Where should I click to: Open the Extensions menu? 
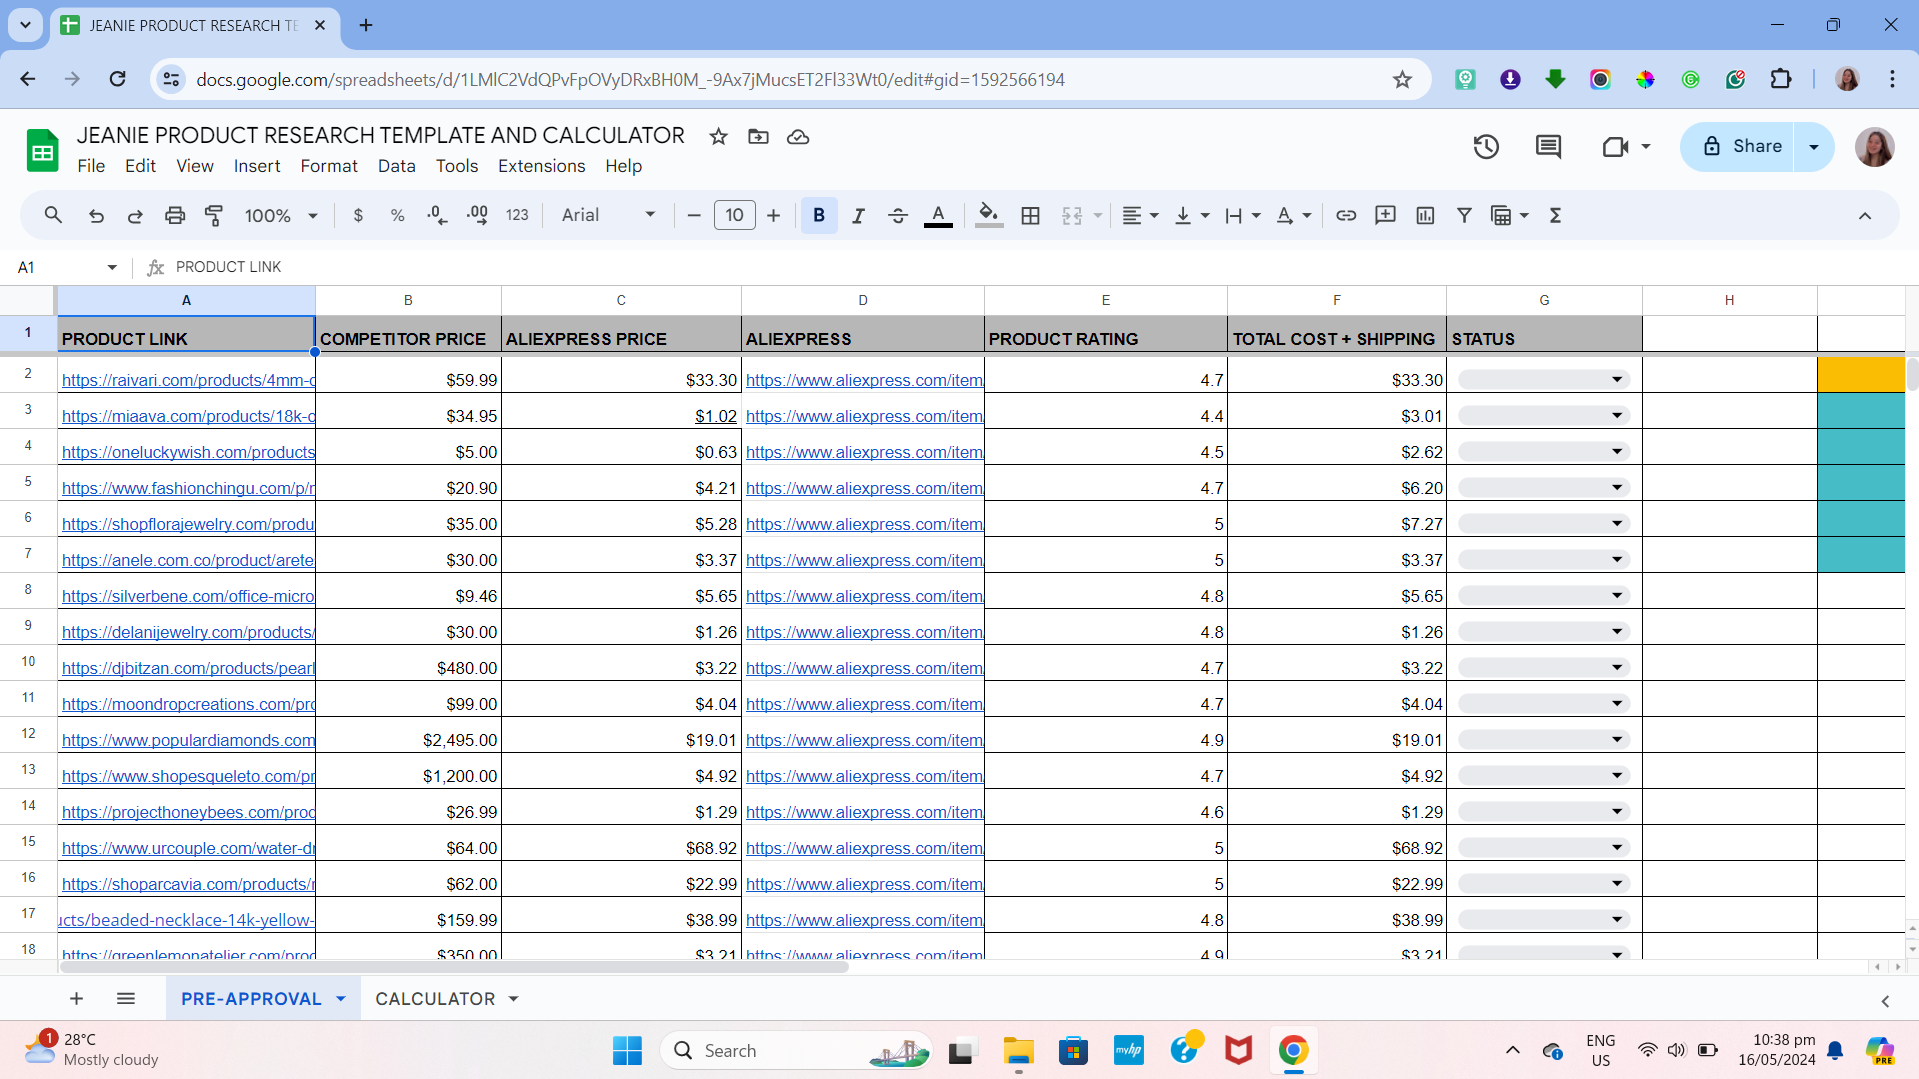click(x=541, y=166)
